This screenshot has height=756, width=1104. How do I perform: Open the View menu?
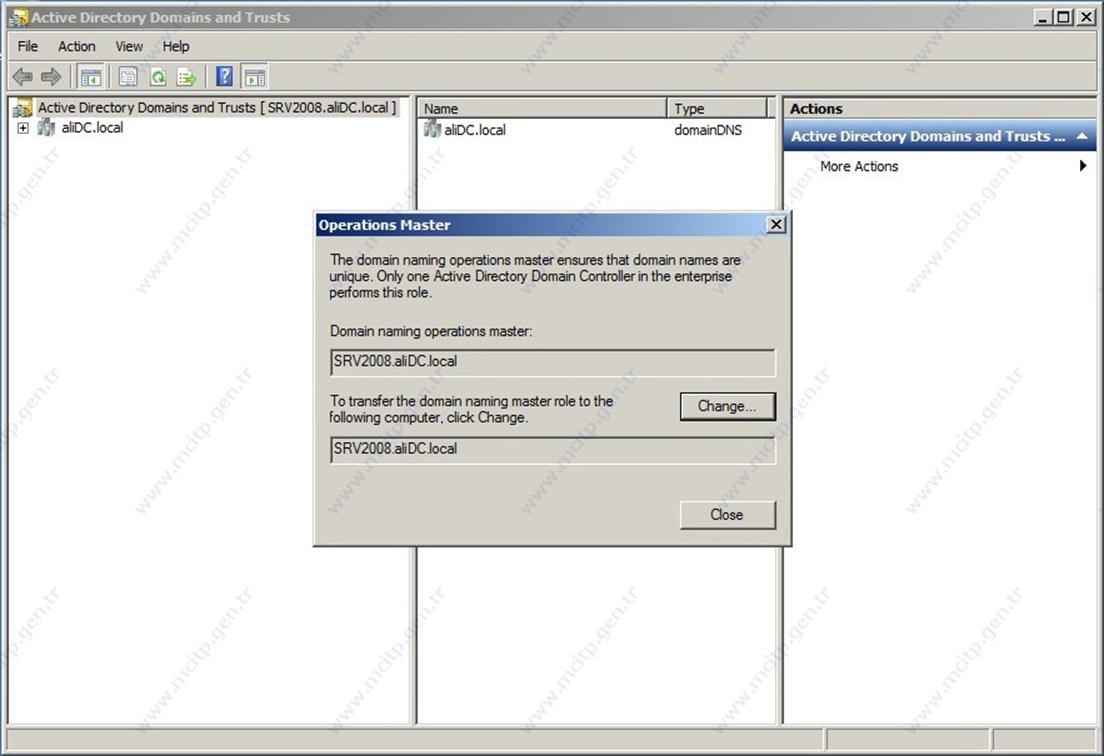(x=129, y=46)
